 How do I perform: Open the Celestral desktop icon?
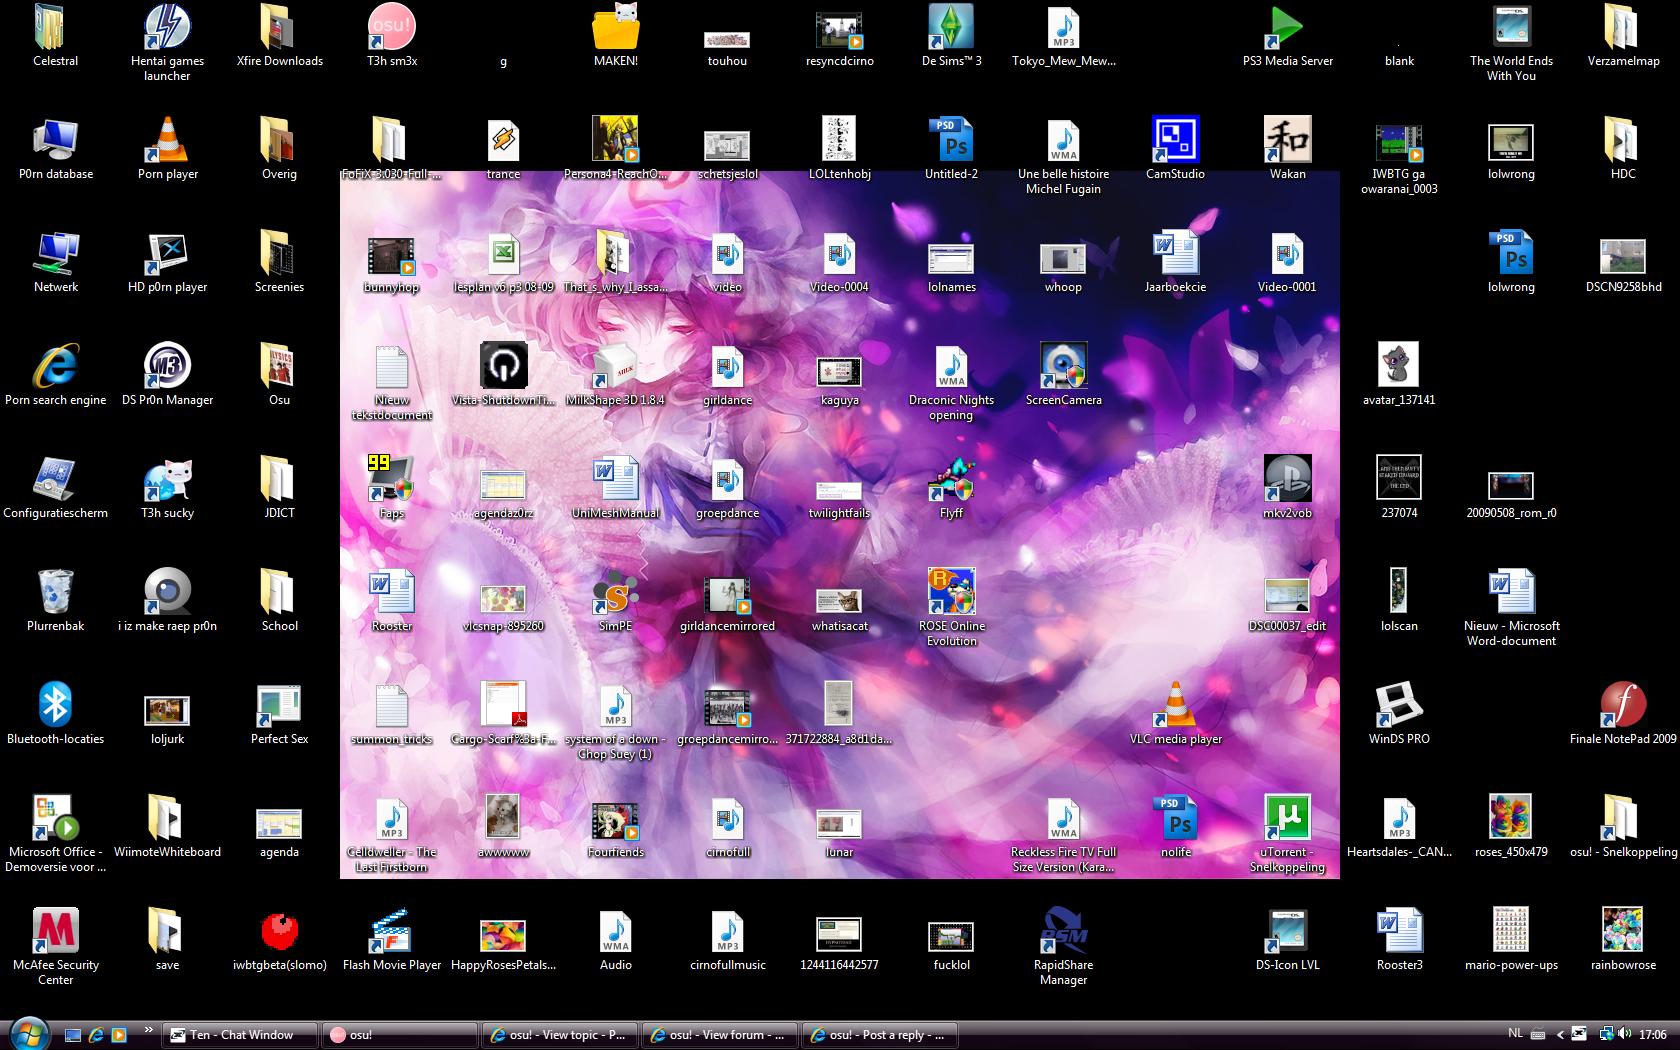click(x=55, y=37)
